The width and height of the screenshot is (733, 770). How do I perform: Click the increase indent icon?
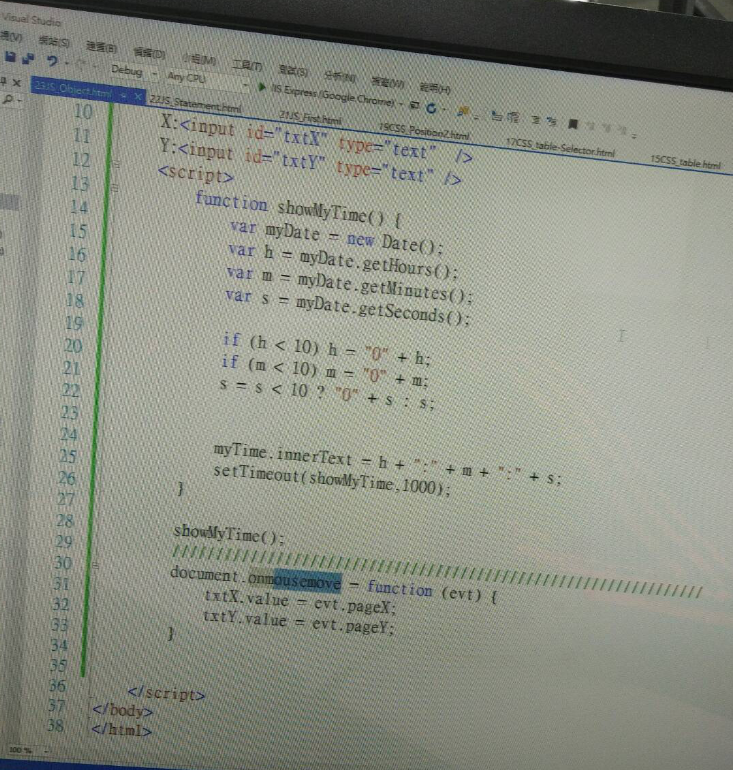pyautogui.click(x=513, y=117)
